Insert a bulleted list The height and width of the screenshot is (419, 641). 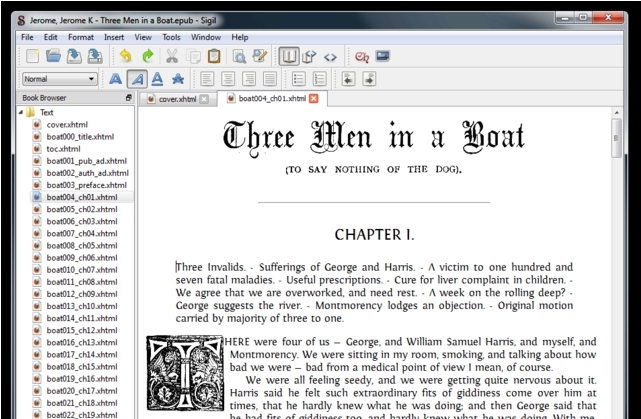pyautogui.click(x=299, y=78)
